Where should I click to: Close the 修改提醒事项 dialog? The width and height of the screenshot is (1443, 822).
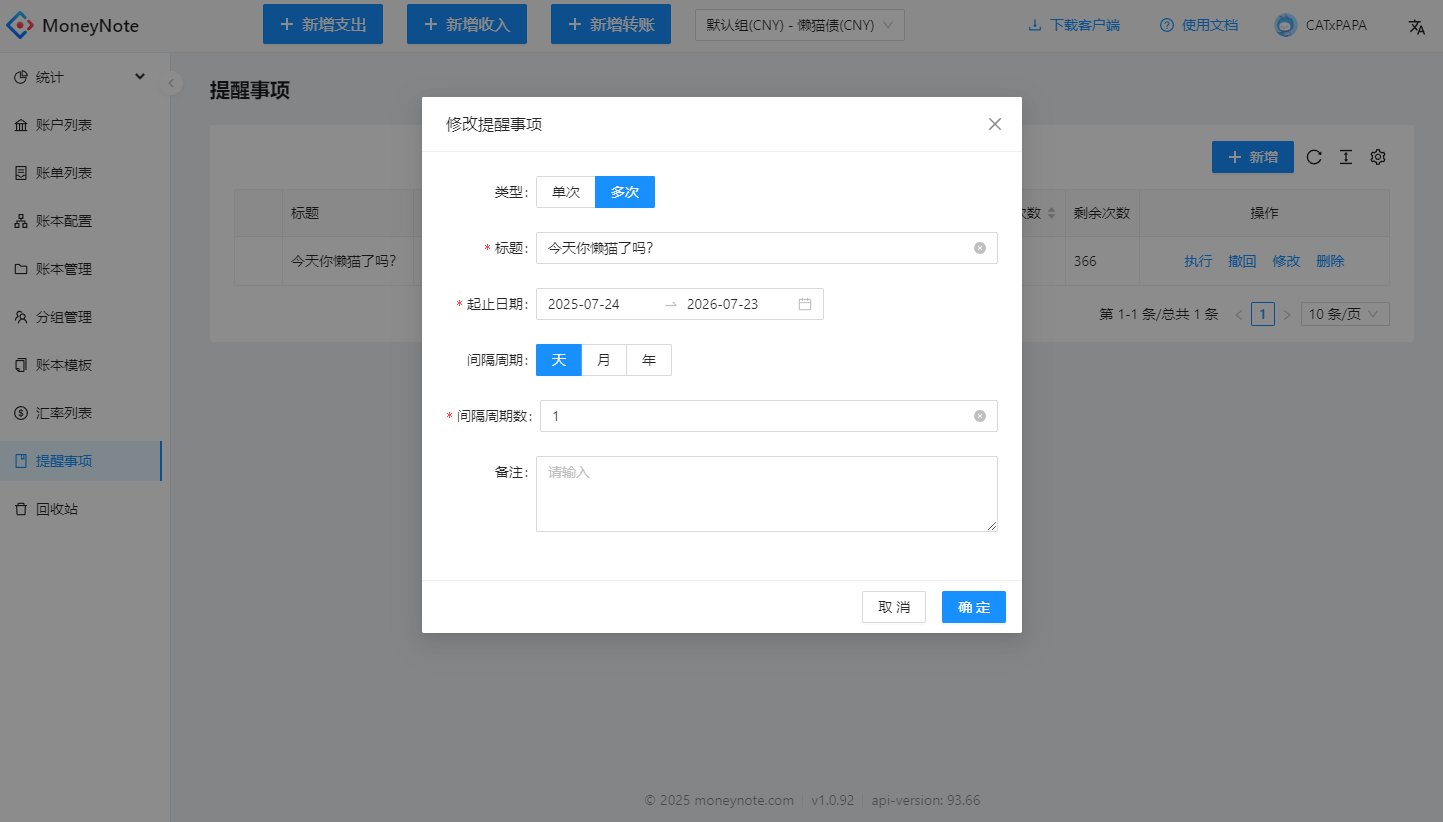coord(995,124)
